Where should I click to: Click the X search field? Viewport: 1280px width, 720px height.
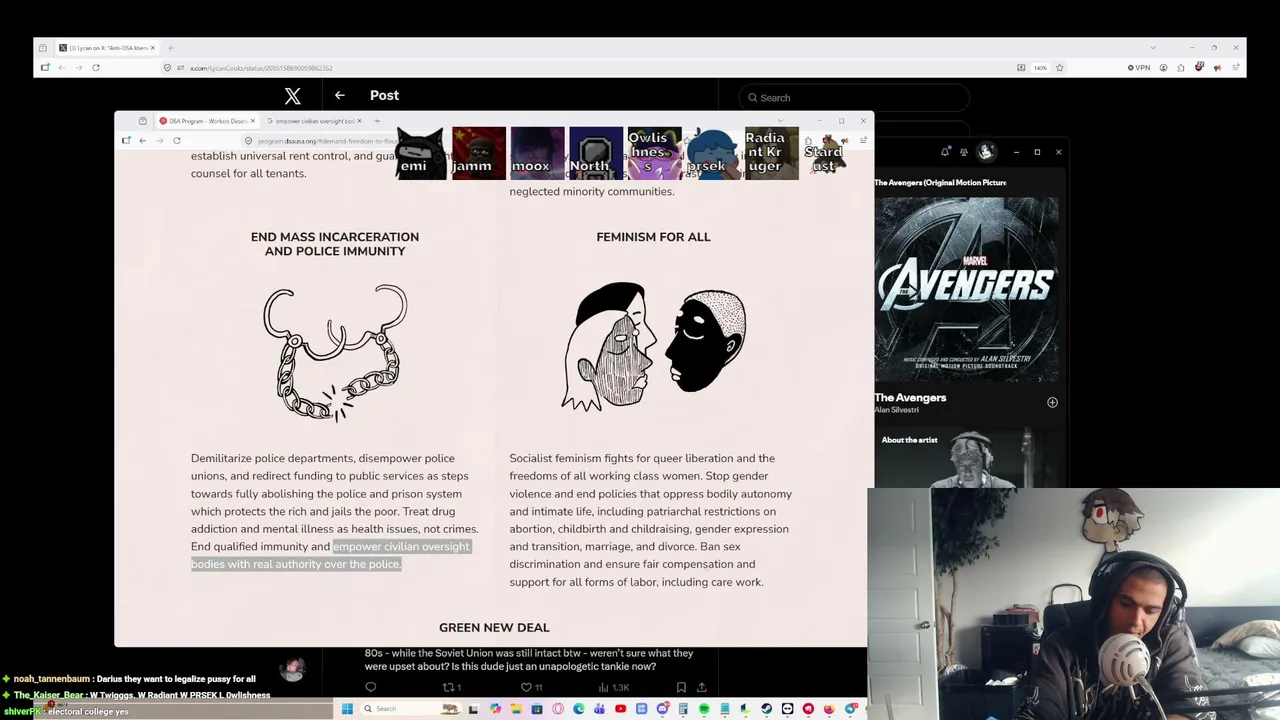click(855, 97)
